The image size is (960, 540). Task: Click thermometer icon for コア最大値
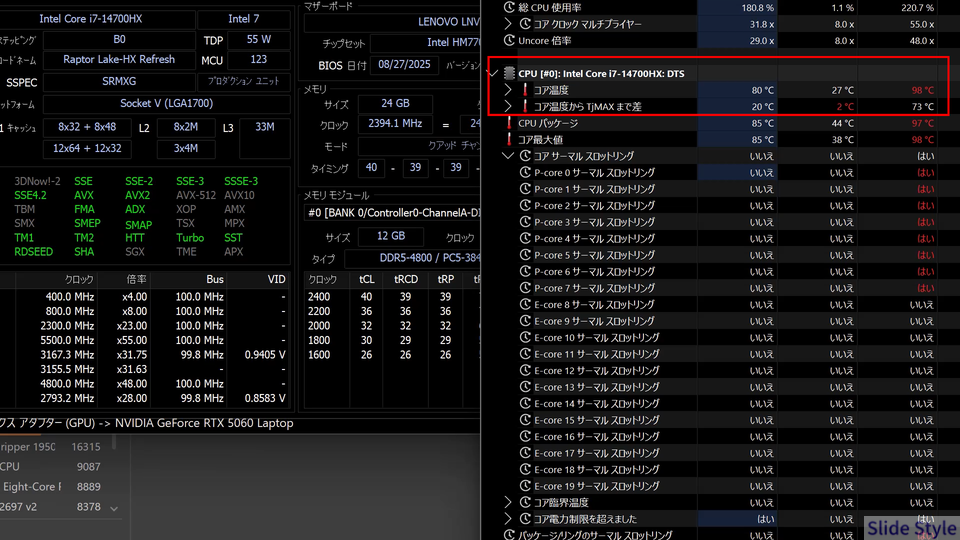509,140
